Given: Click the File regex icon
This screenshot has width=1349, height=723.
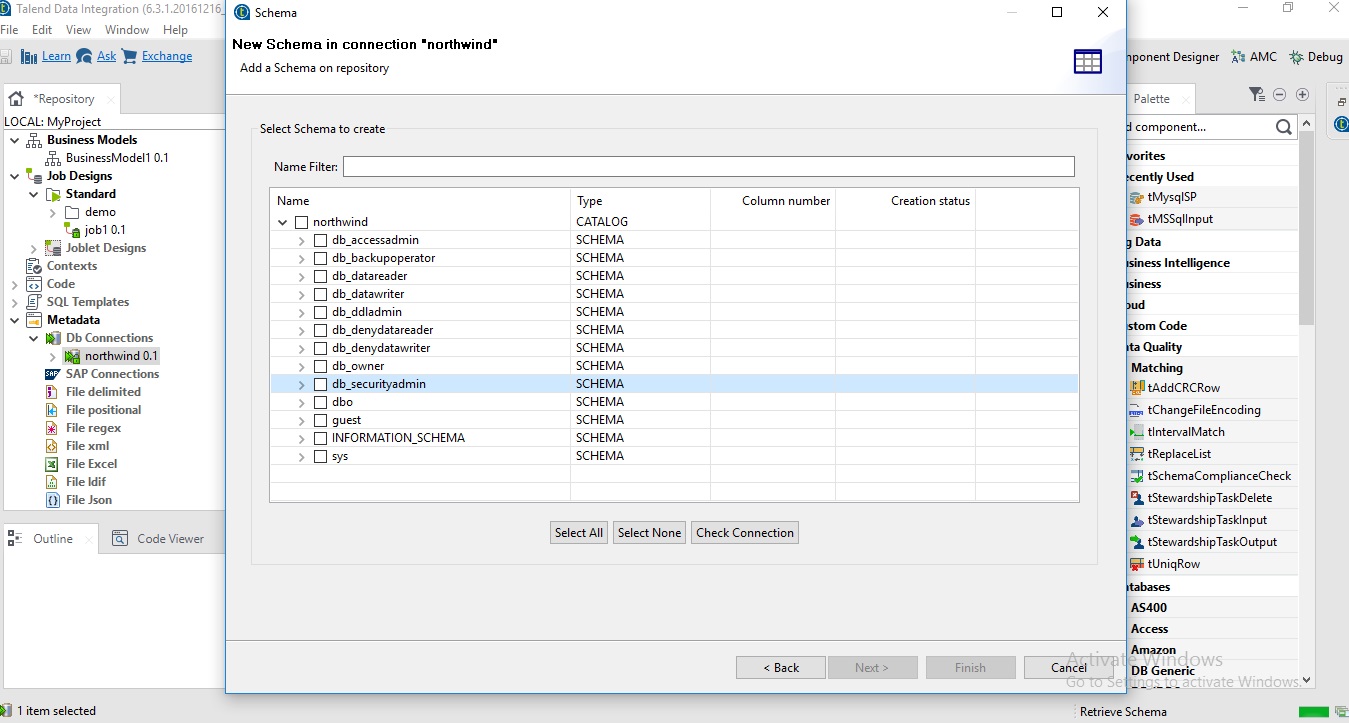Looking at the screenshot, I should pos(53,428).
